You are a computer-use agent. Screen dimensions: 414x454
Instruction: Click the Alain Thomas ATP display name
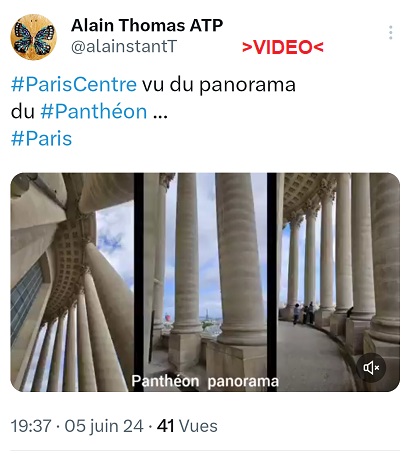point(147,25)
